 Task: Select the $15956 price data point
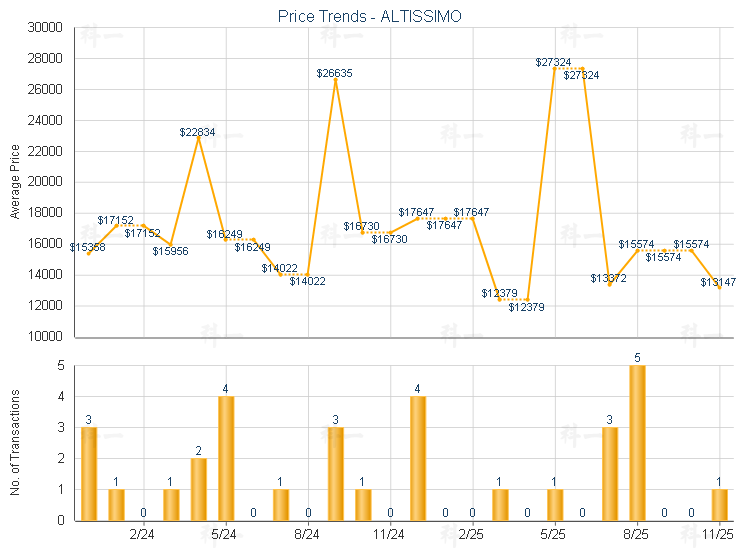click(x=171, y=244)
